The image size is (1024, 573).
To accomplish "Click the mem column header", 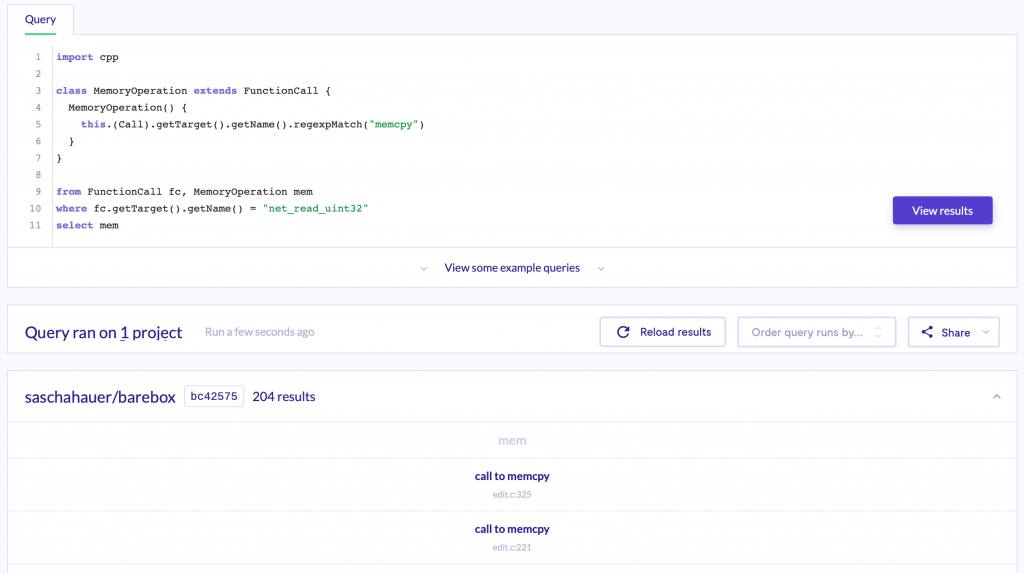I will [x=512, y=440].
